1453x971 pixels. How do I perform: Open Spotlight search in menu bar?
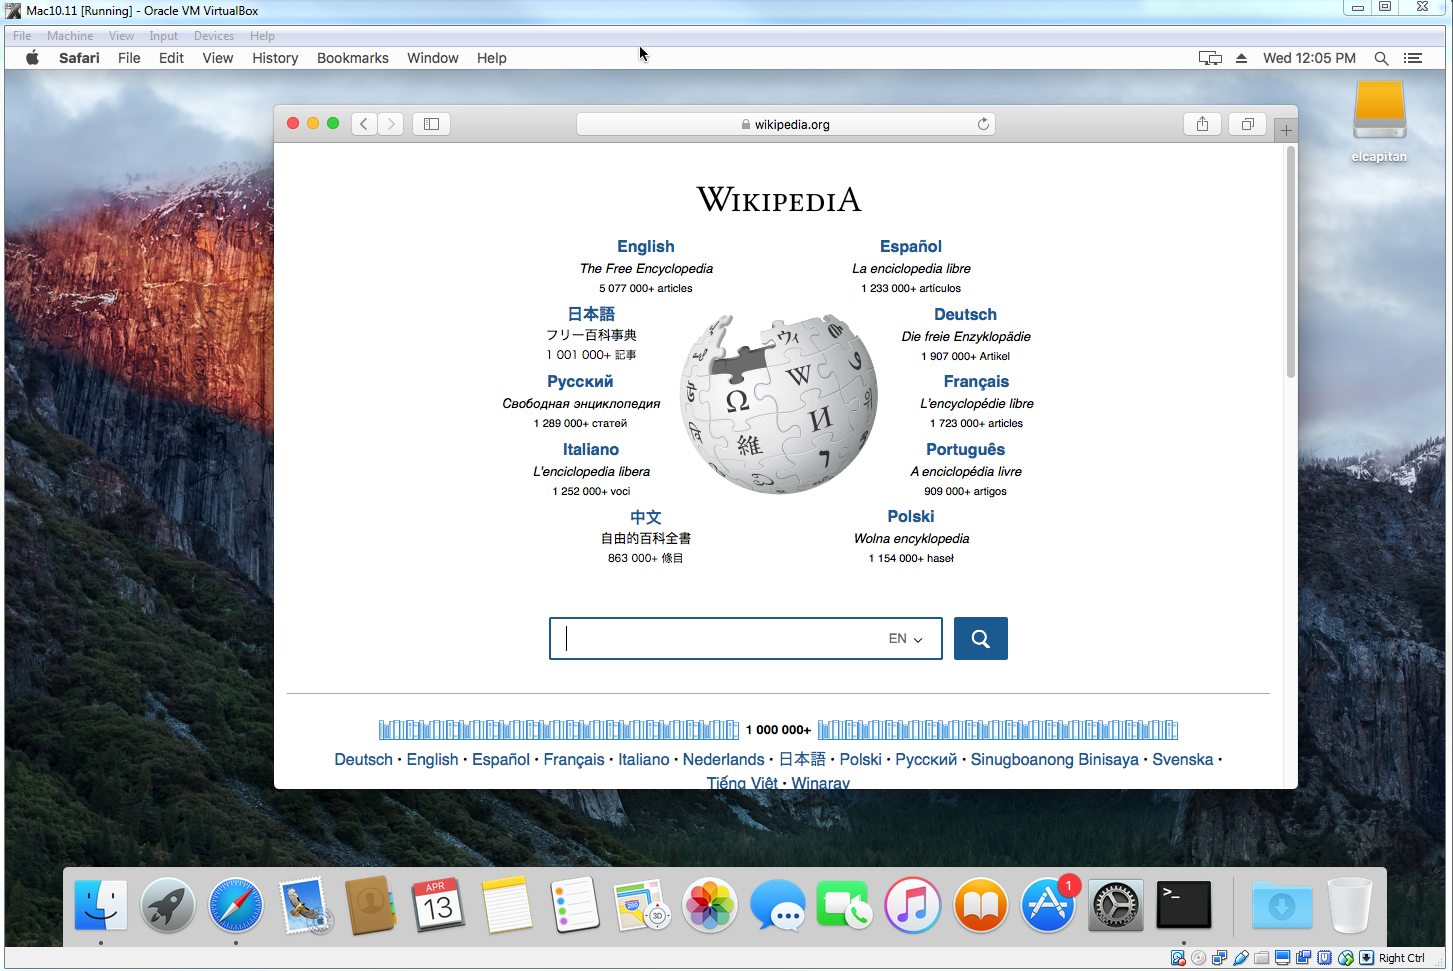click(1381, 58)
